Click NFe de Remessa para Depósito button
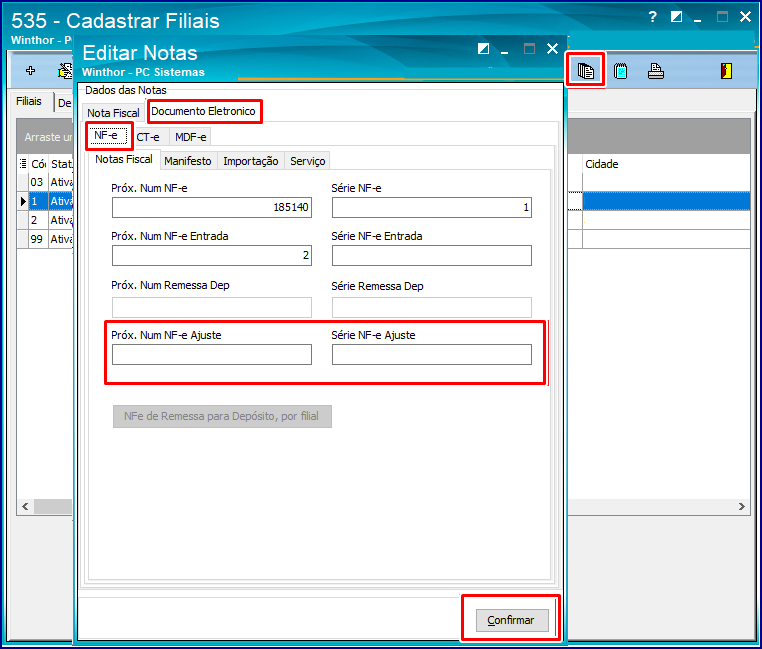The image size is (762, 649). tap(222, 416)
